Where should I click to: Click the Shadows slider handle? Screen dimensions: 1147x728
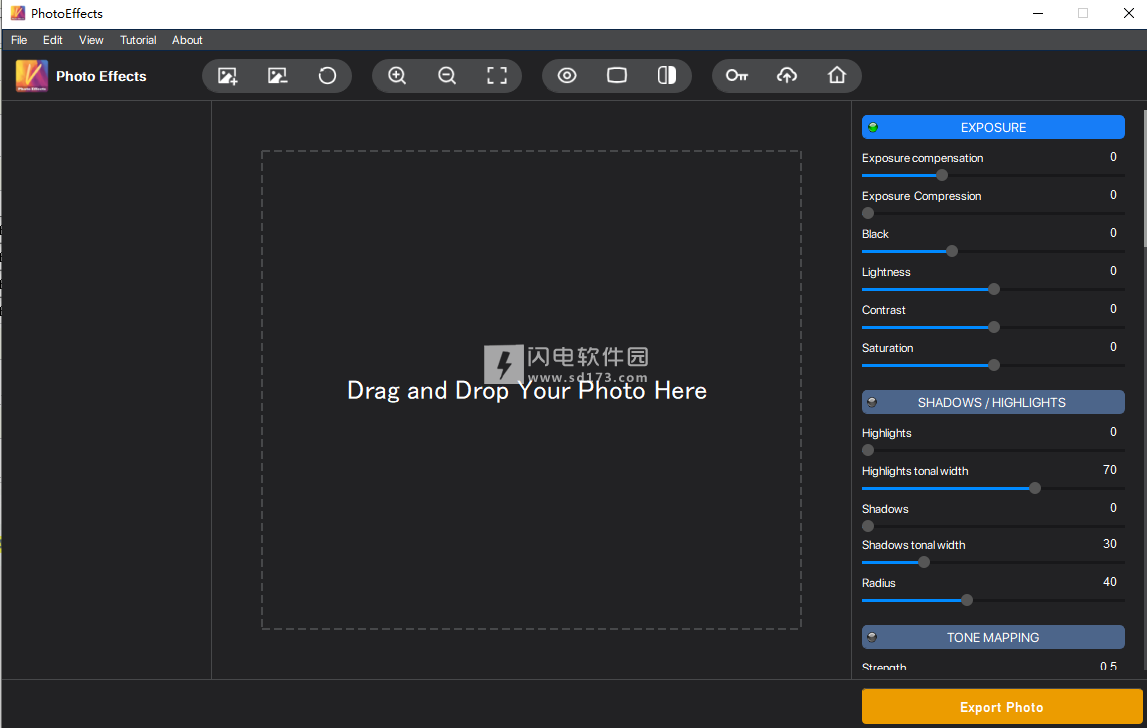coord(868,526)
